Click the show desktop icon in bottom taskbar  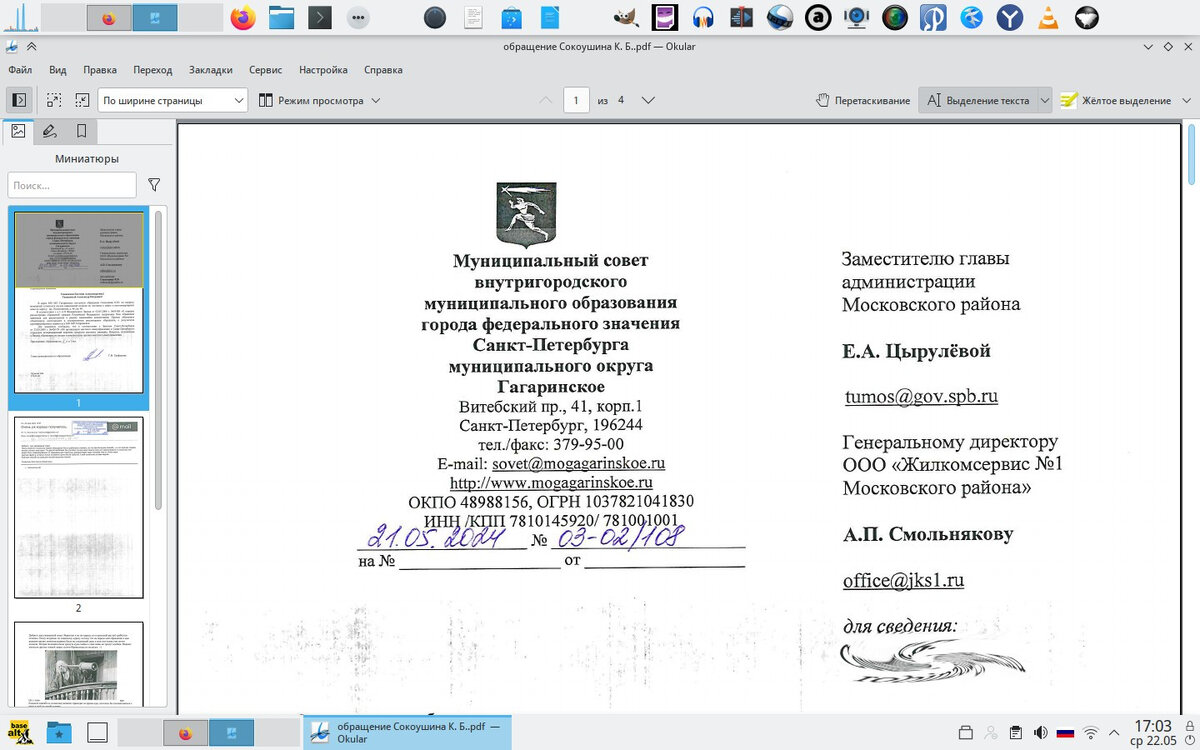pos(97,733)
